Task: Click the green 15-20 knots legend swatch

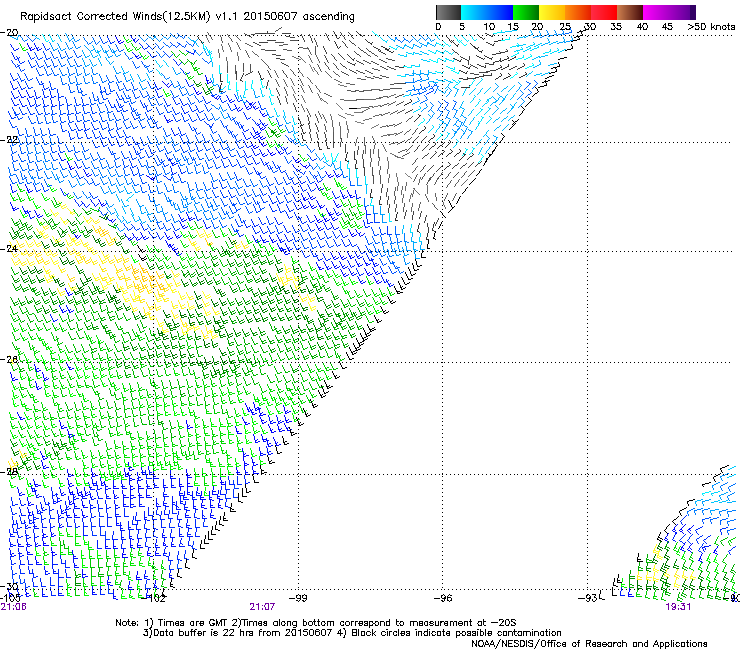Action: click(x=526, y=12)
